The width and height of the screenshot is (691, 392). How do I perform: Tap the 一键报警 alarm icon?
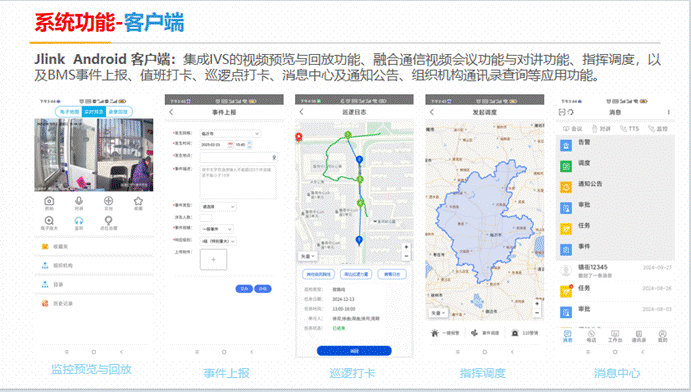[435, 333]
